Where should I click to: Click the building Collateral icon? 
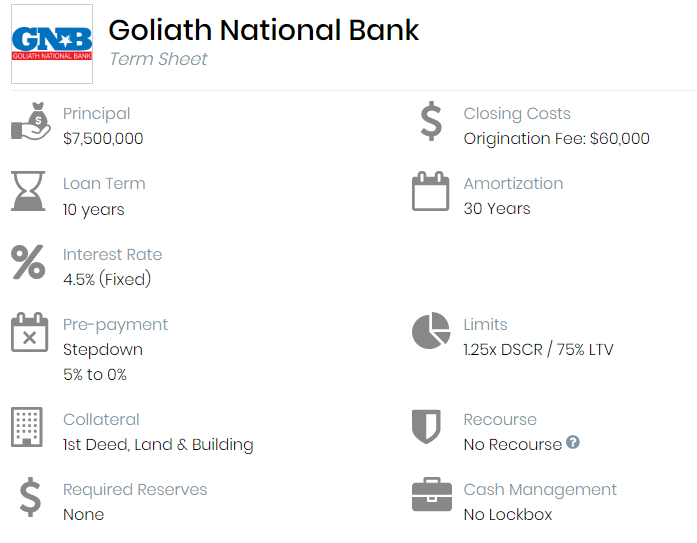point(27,427)
